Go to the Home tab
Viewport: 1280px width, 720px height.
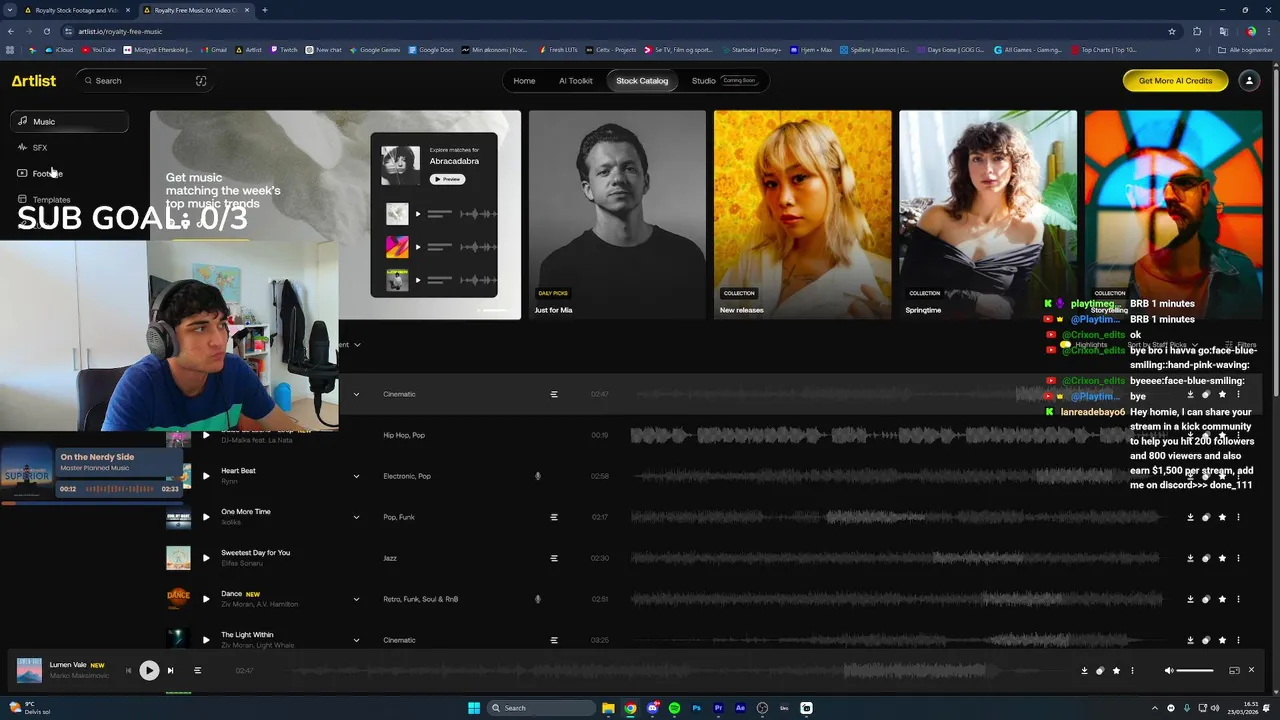tap(524, 81)
